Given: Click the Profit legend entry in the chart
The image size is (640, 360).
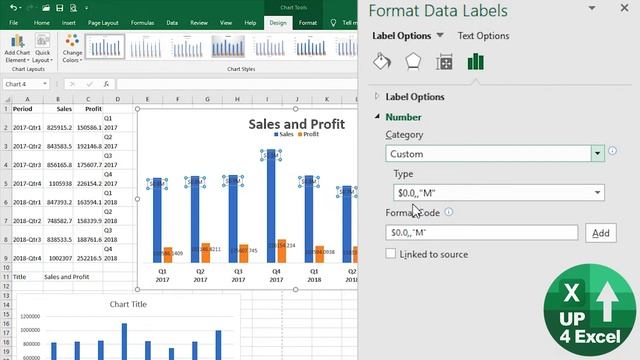Looking at the screenshot, I should [x=308, y=134].
